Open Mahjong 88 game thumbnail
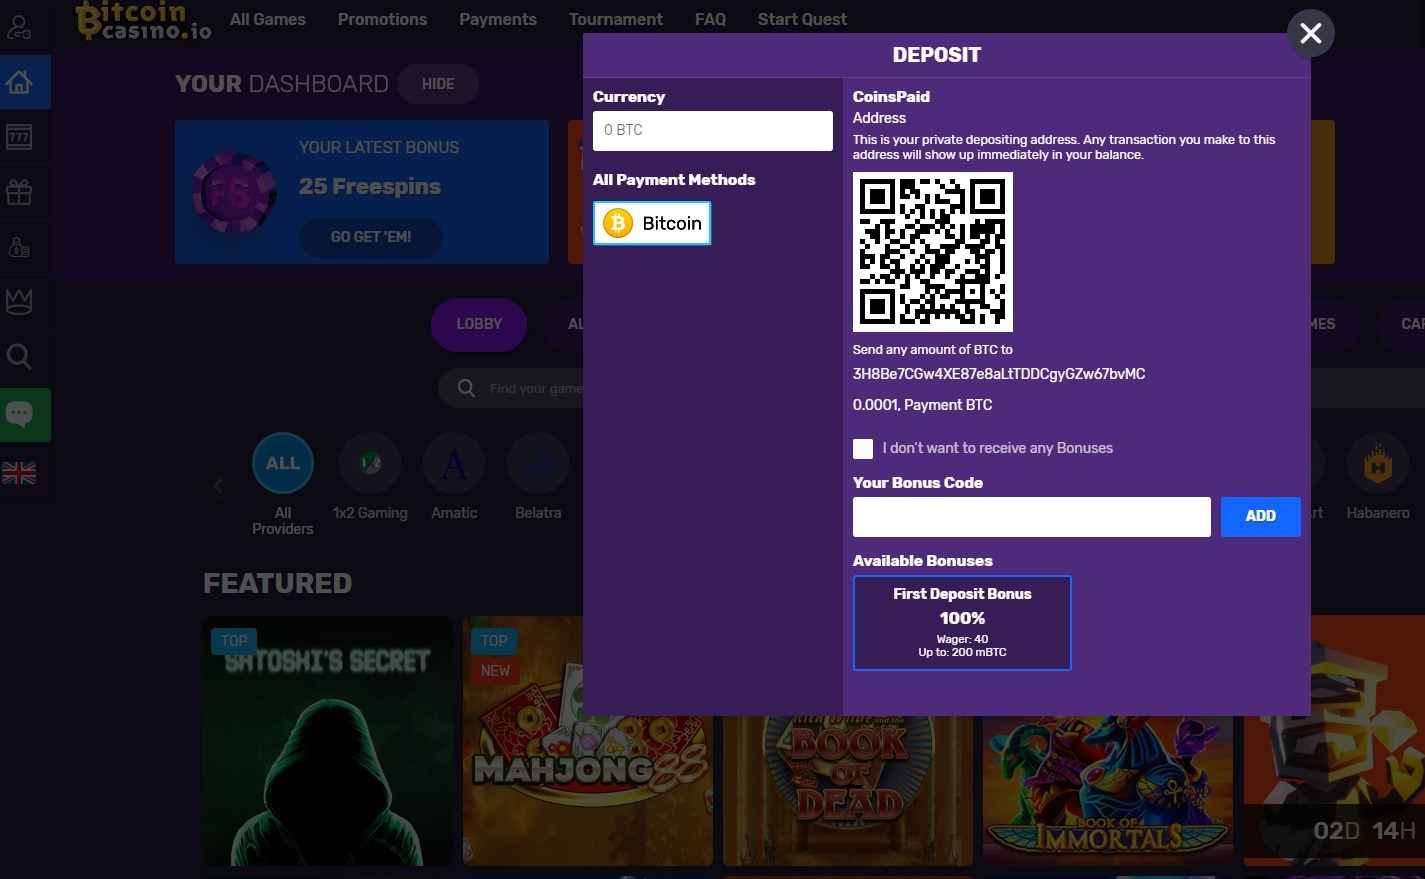 [588, 741]
